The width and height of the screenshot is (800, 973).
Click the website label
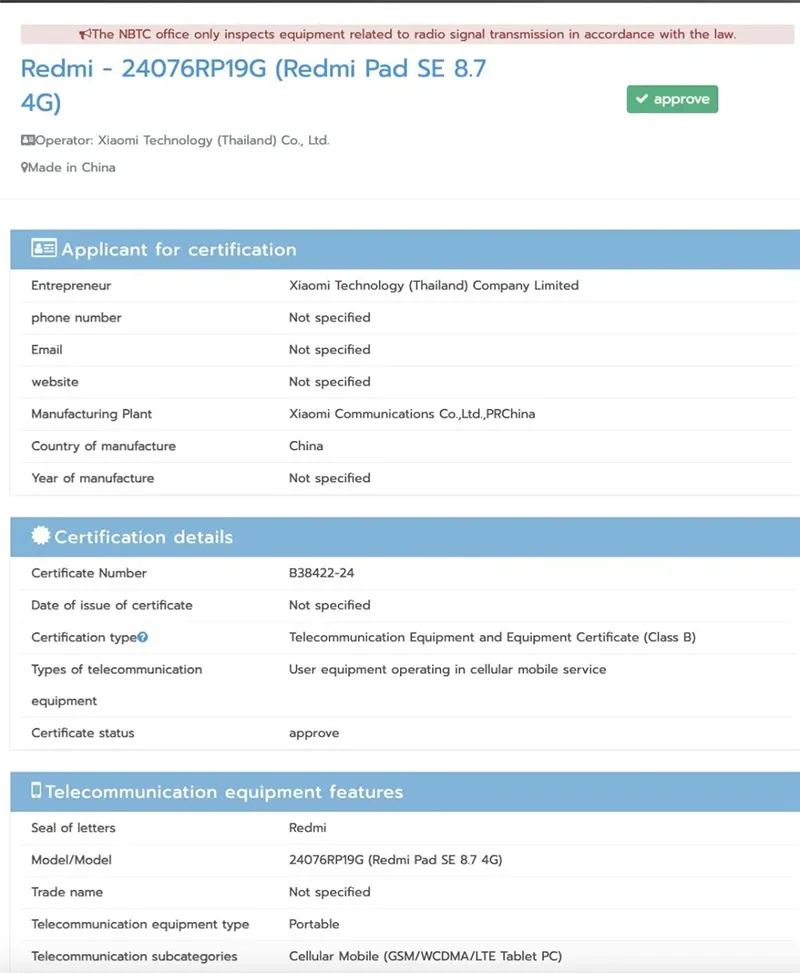(55, 382)
